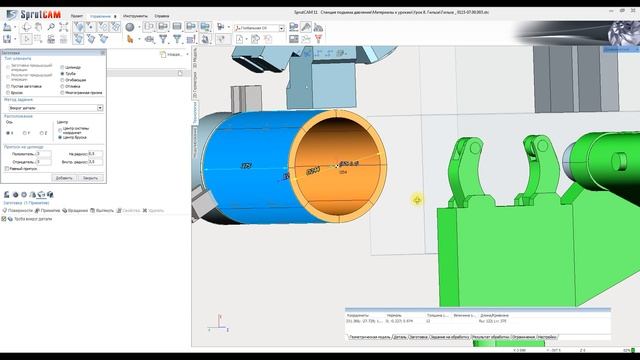Select the Труба radio button
The image size is (640, 360).
(62, 74)
